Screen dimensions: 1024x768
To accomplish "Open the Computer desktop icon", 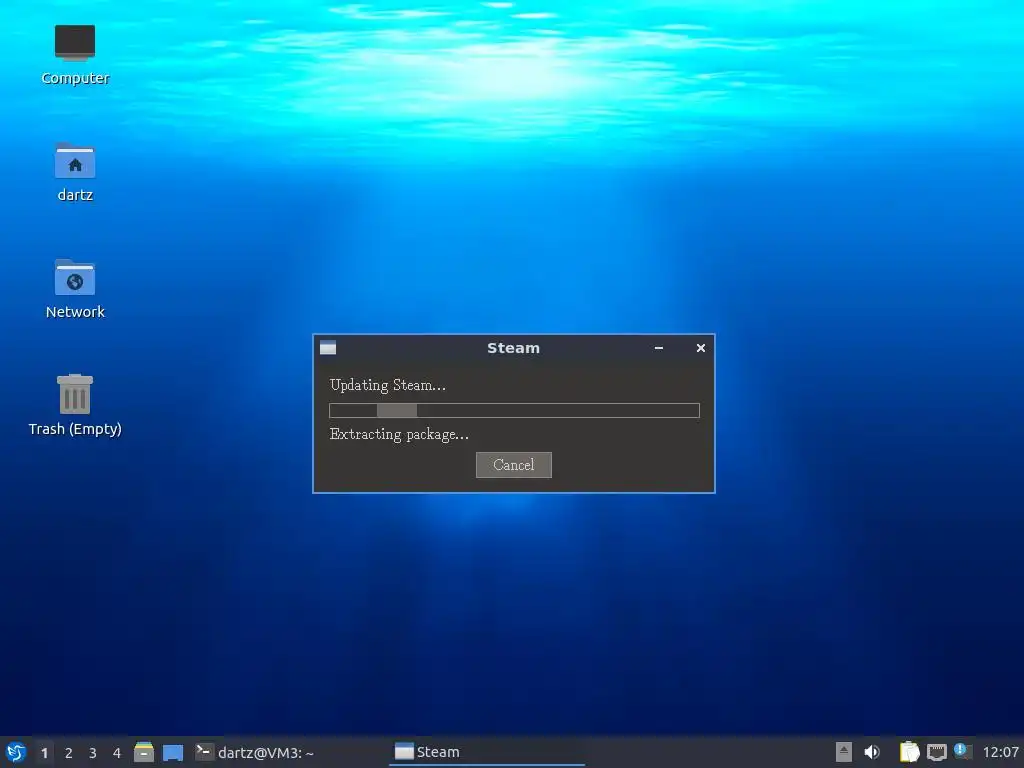I will click(x=75, y=55).
